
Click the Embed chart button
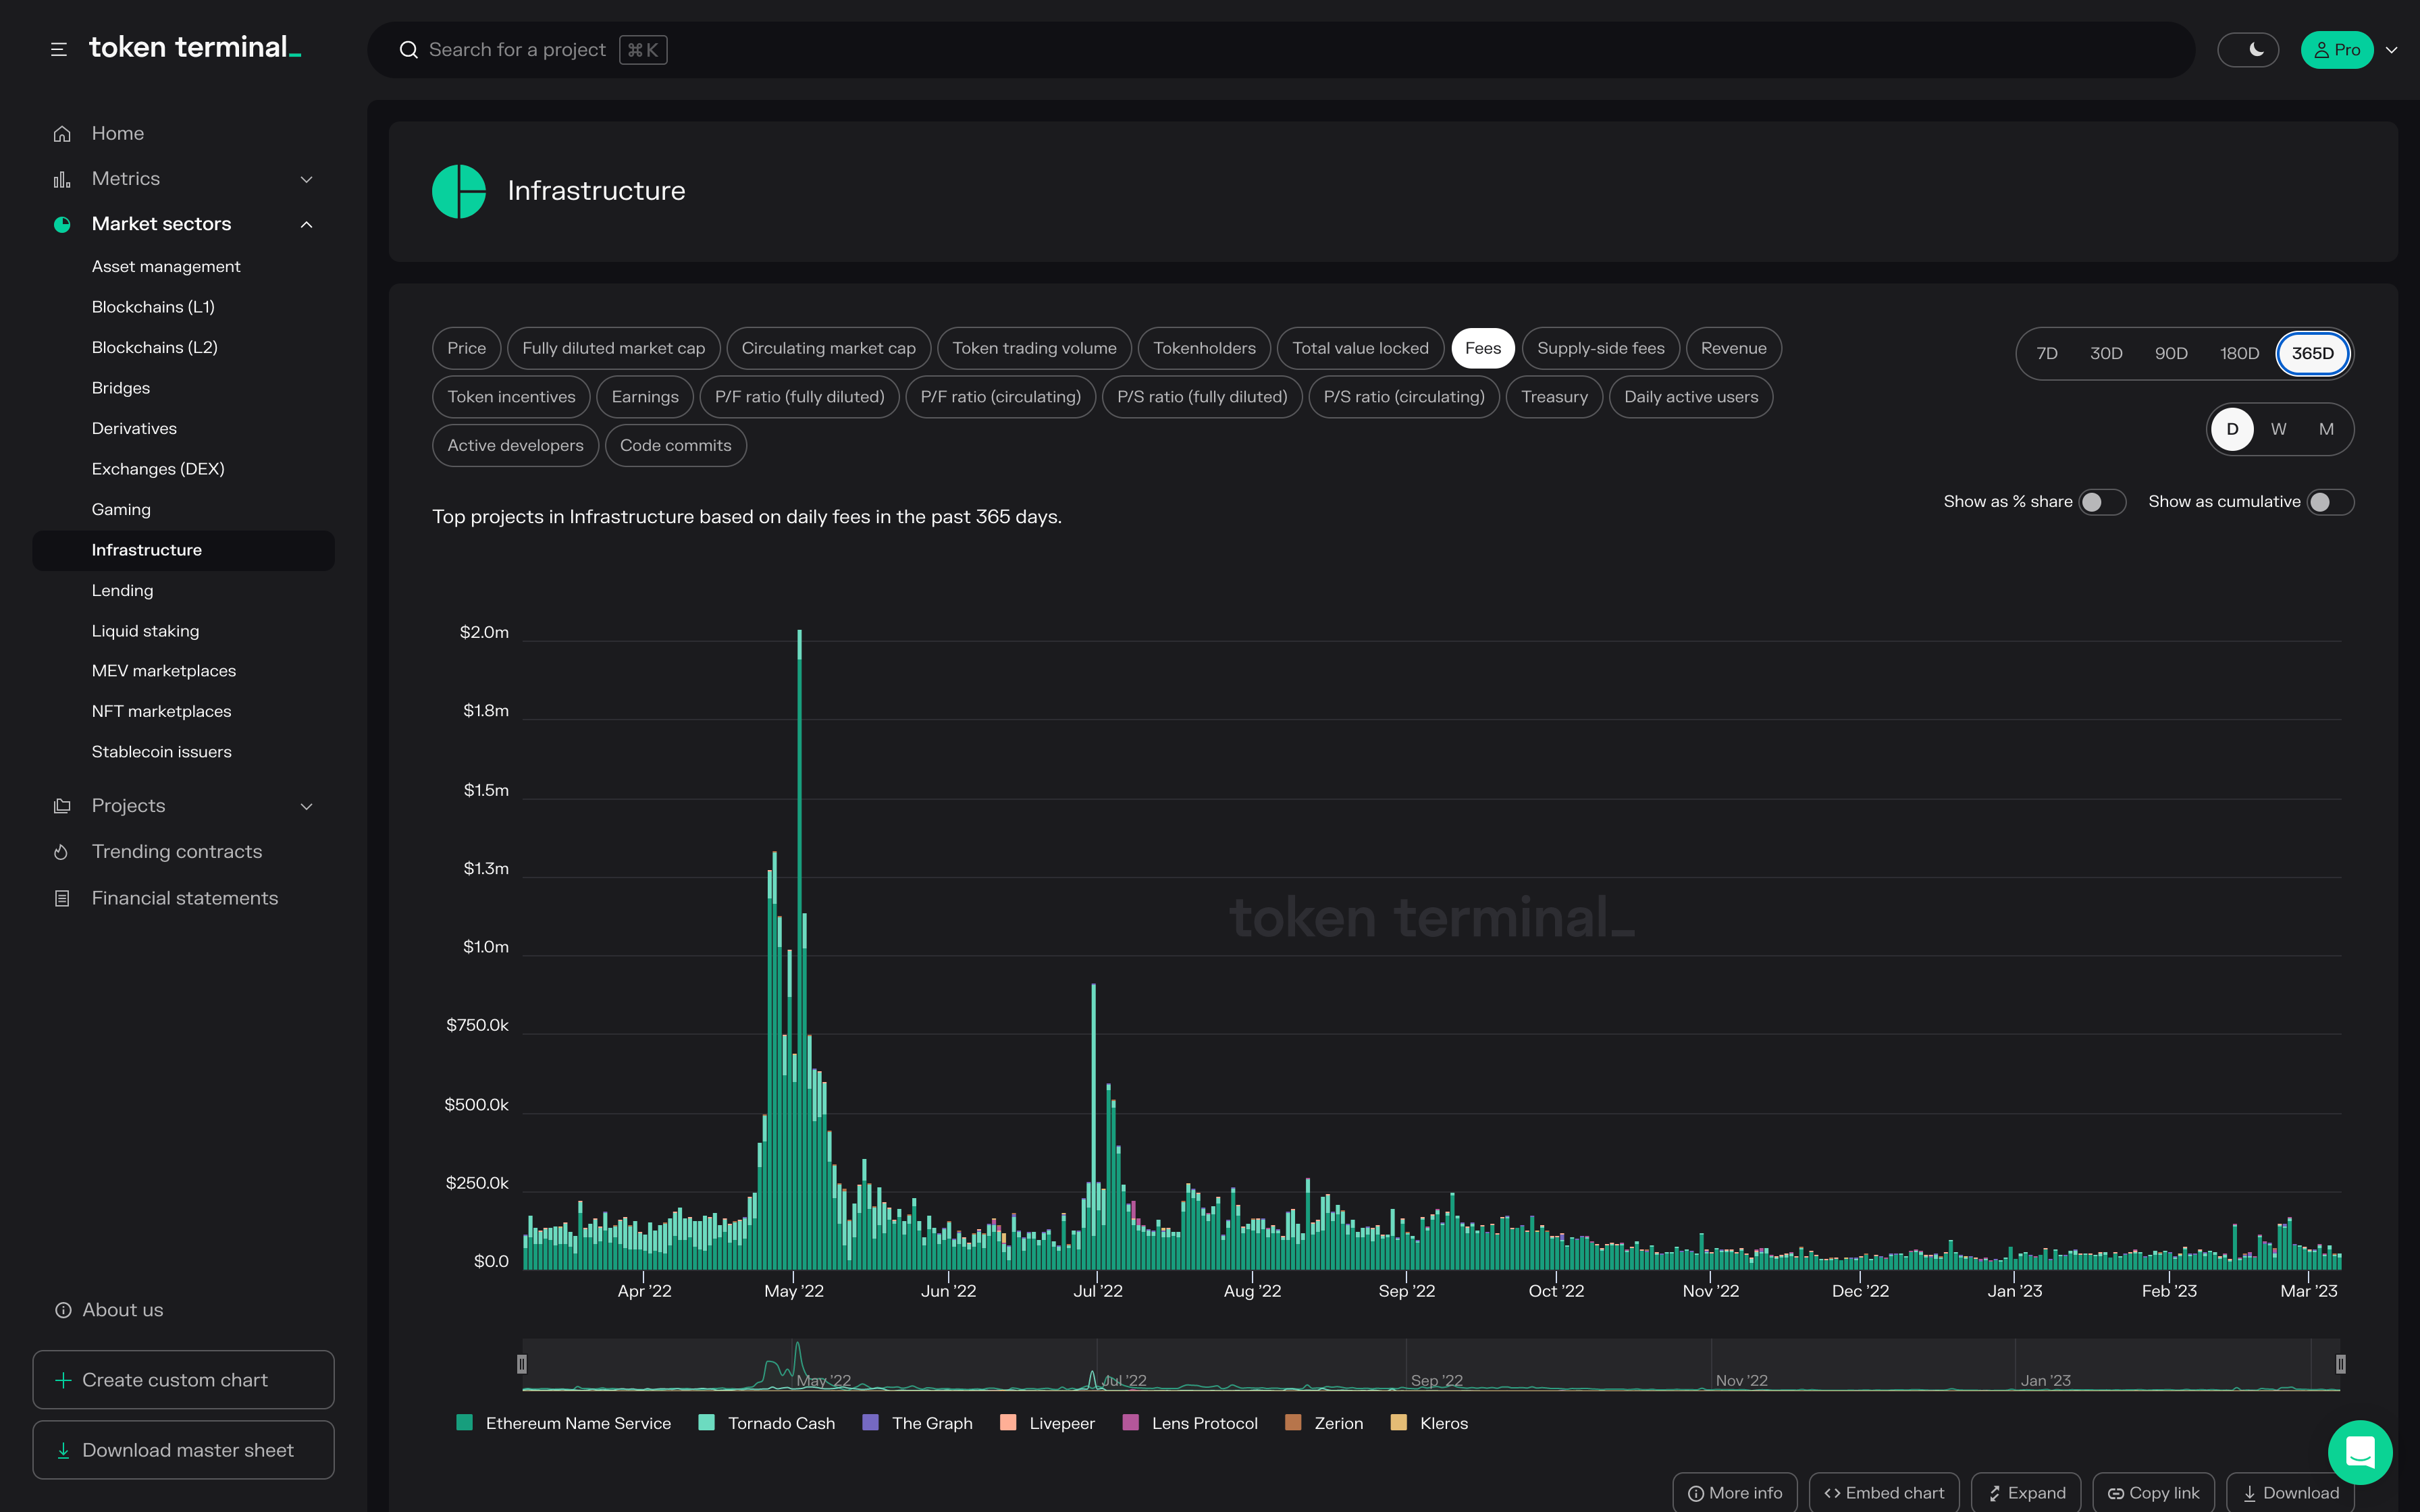[1884, 1493]
